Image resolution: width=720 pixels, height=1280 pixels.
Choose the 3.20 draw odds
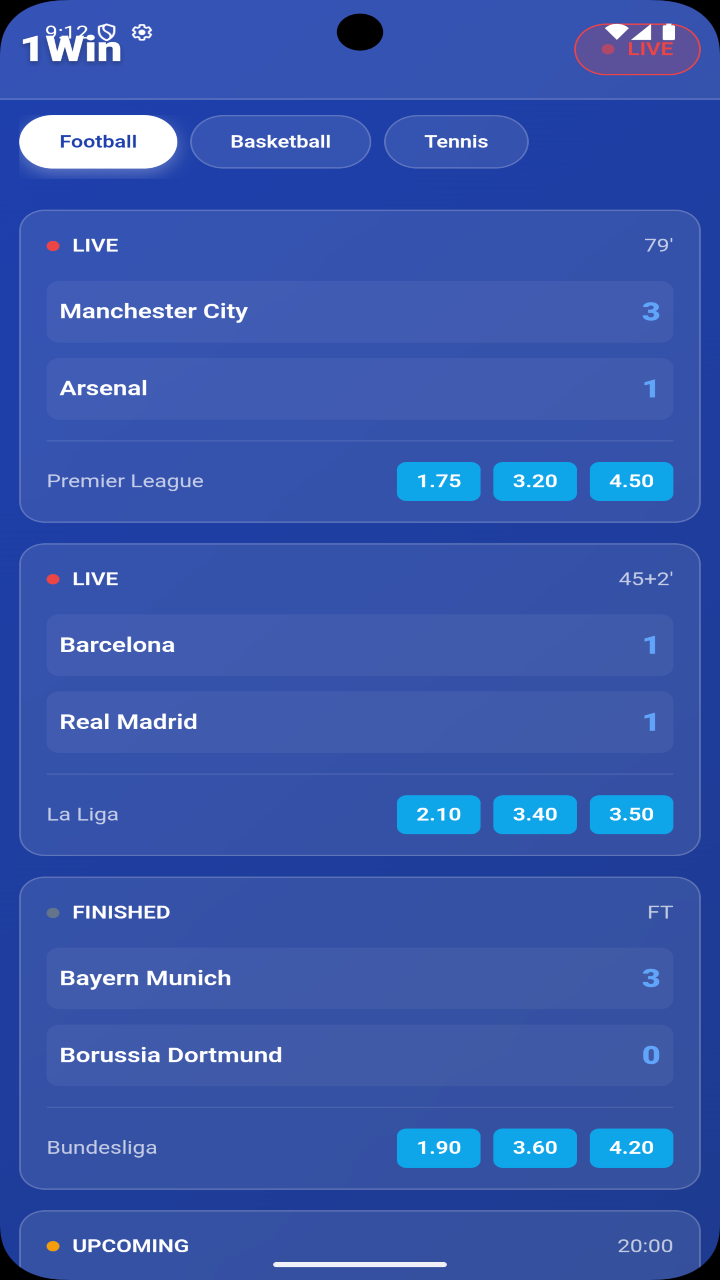(x=535, y=481)
